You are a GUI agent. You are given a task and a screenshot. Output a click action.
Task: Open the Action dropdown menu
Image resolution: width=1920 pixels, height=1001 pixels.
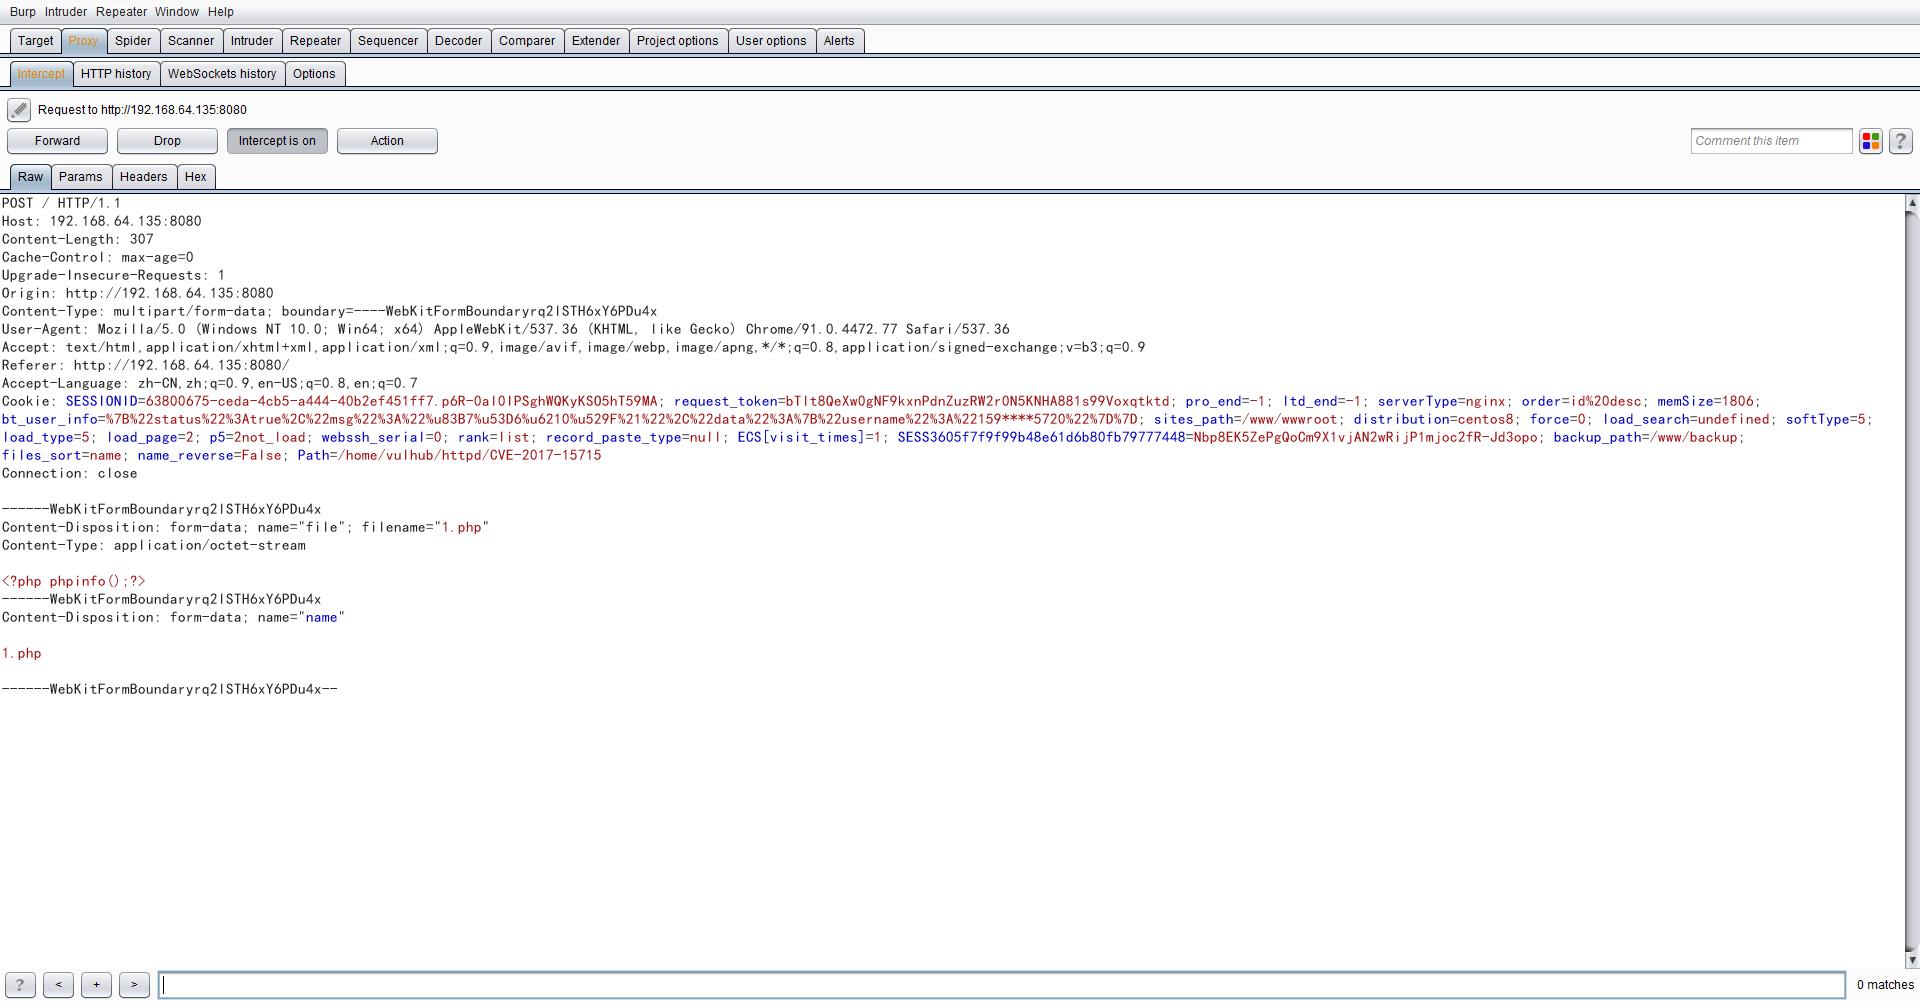[387, 141]
